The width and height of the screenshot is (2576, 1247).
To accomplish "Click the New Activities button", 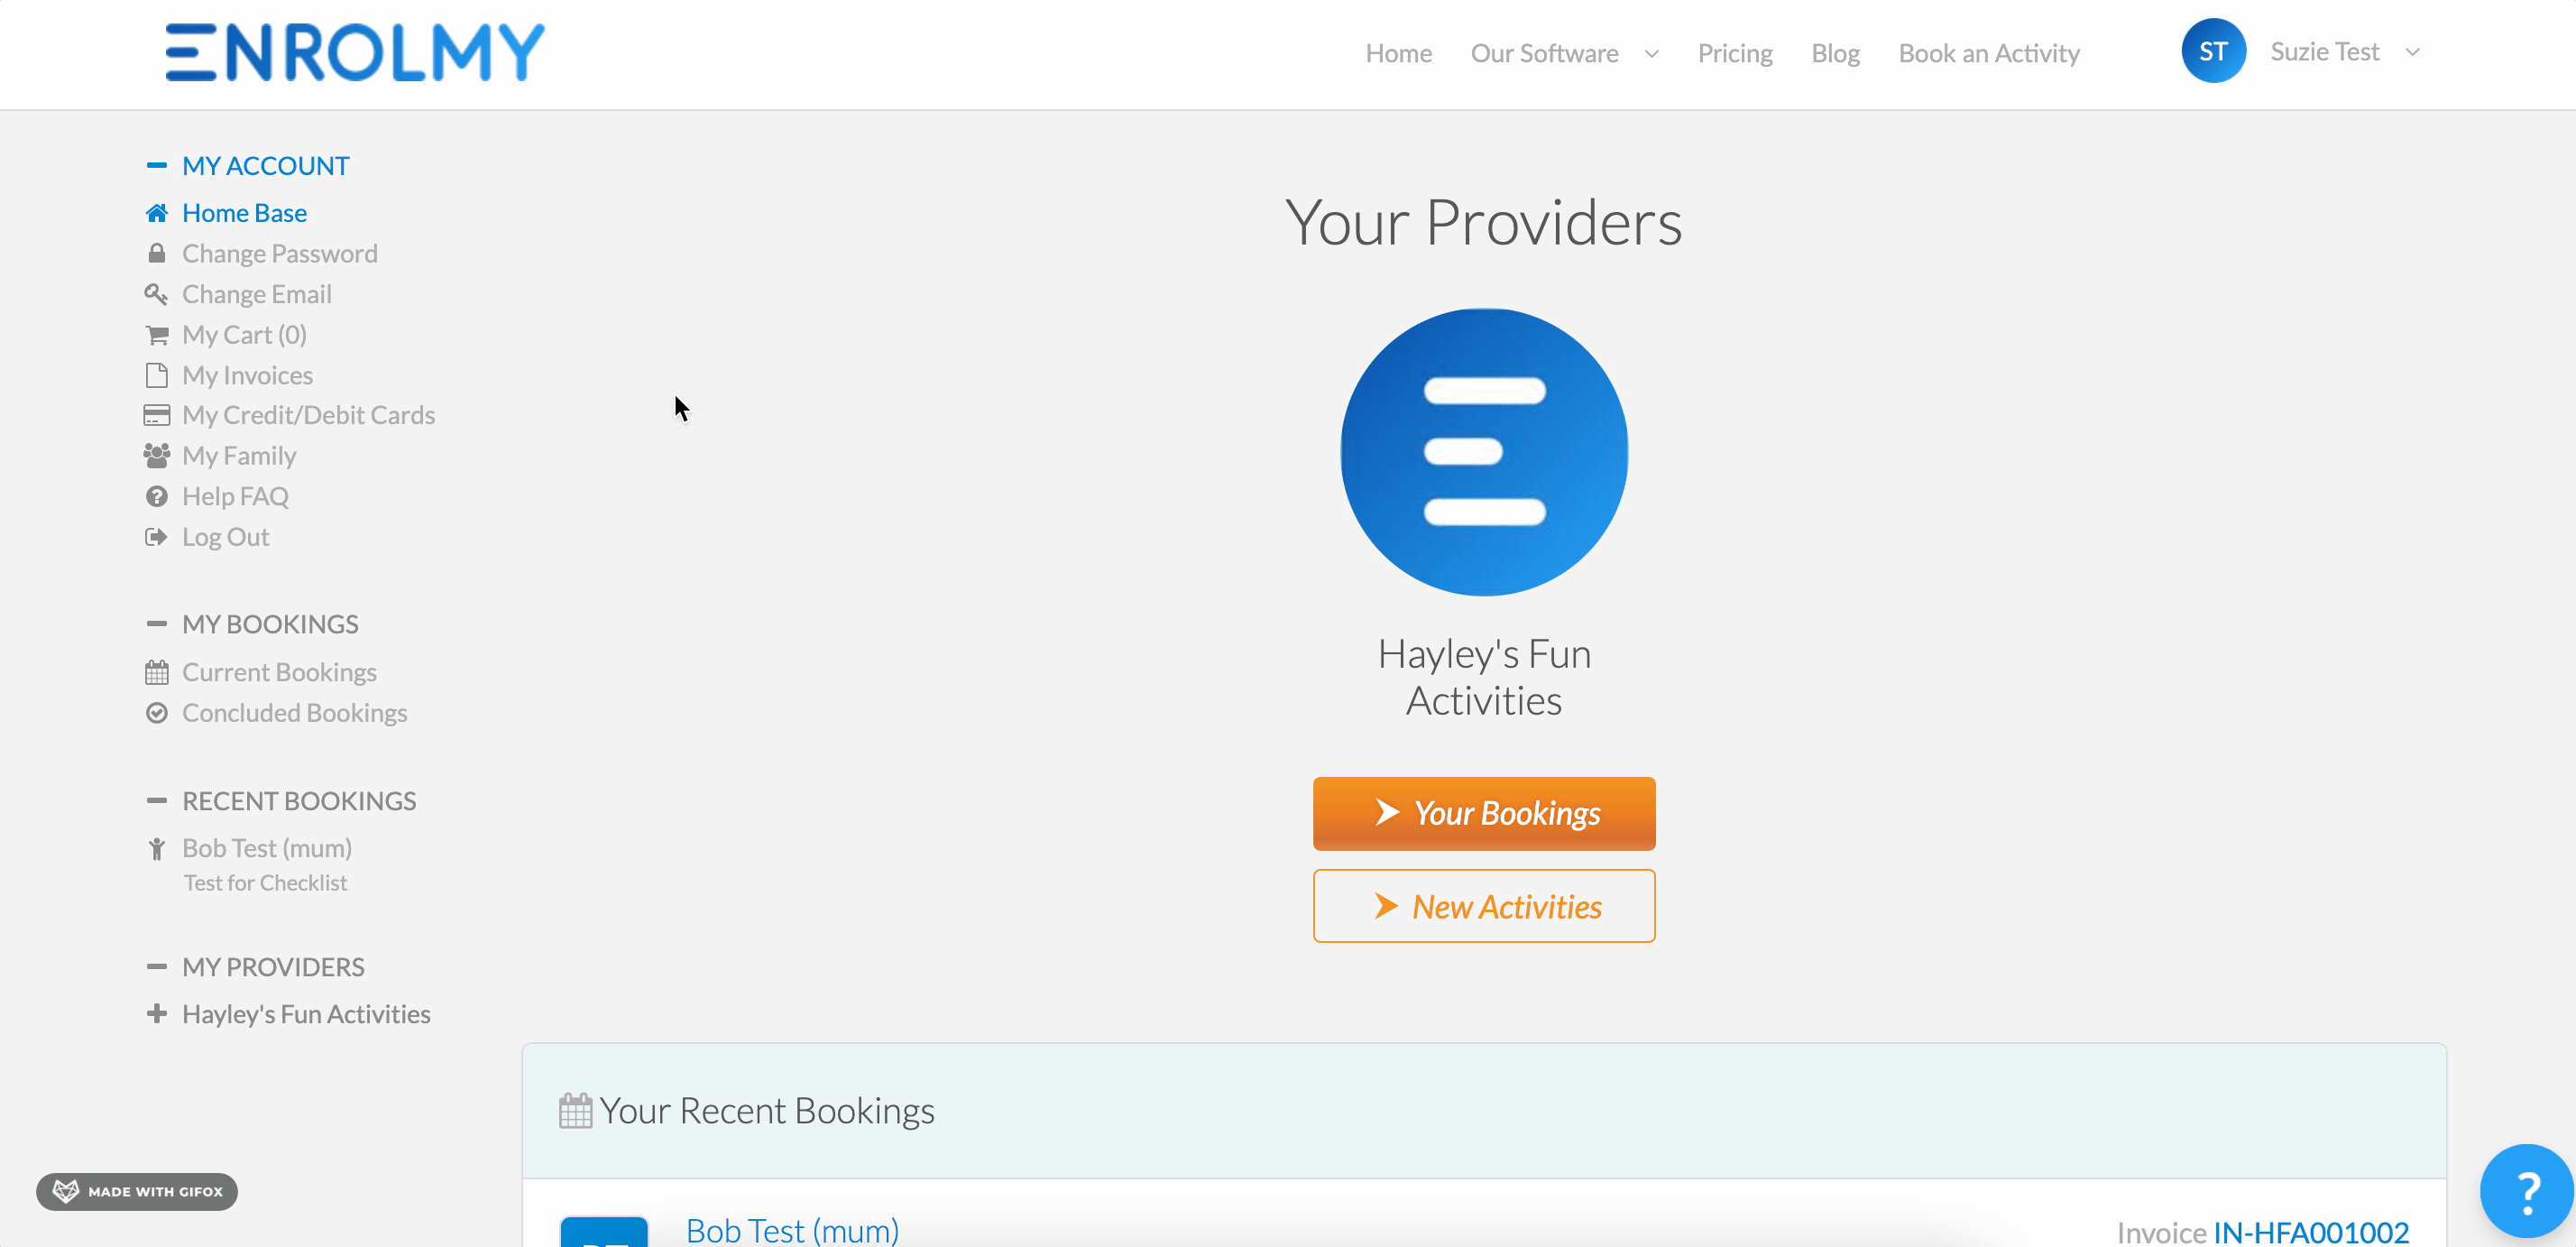I will point(1484,906).
